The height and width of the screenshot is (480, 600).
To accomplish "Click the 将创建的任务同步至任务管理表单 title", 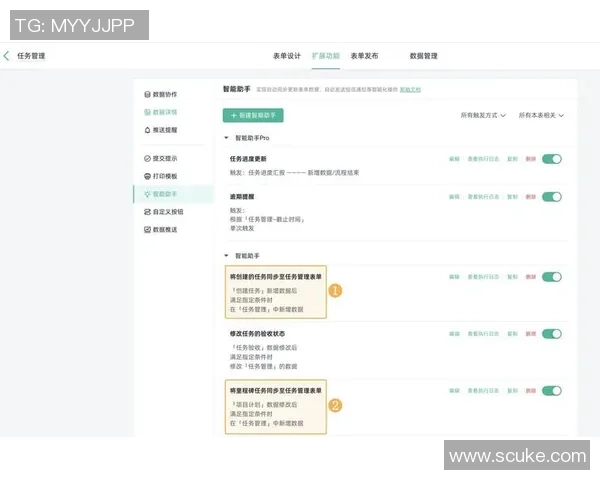I will tap(276, 277).
